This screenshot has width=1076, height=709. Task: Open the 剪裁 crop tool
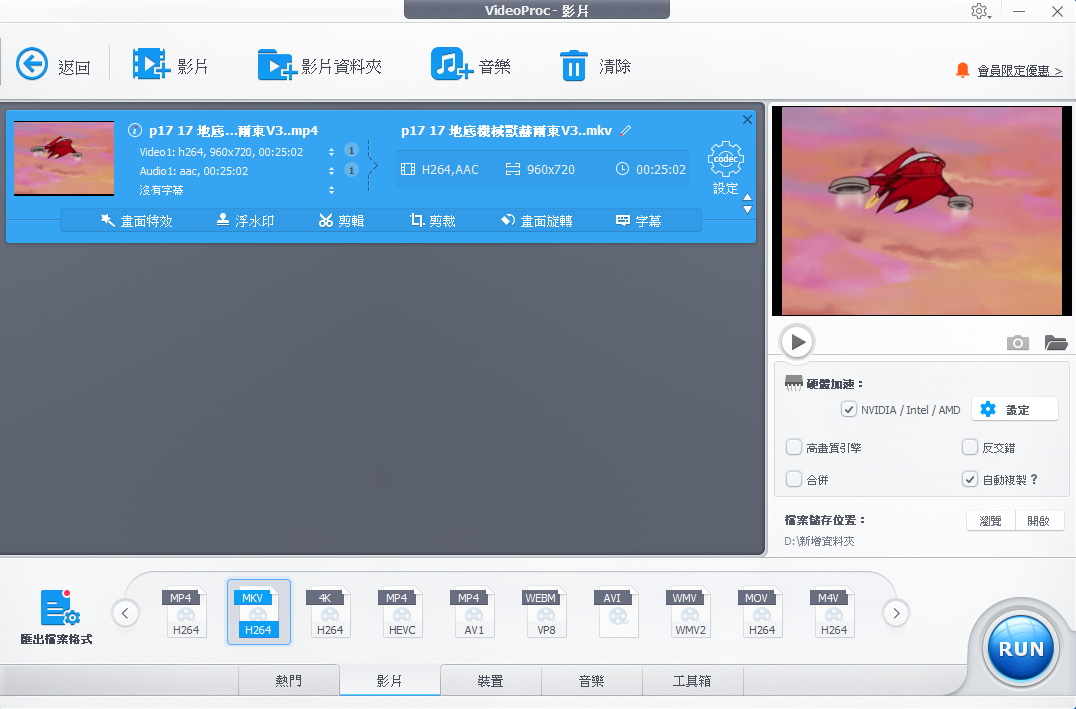tap(432, 221)
